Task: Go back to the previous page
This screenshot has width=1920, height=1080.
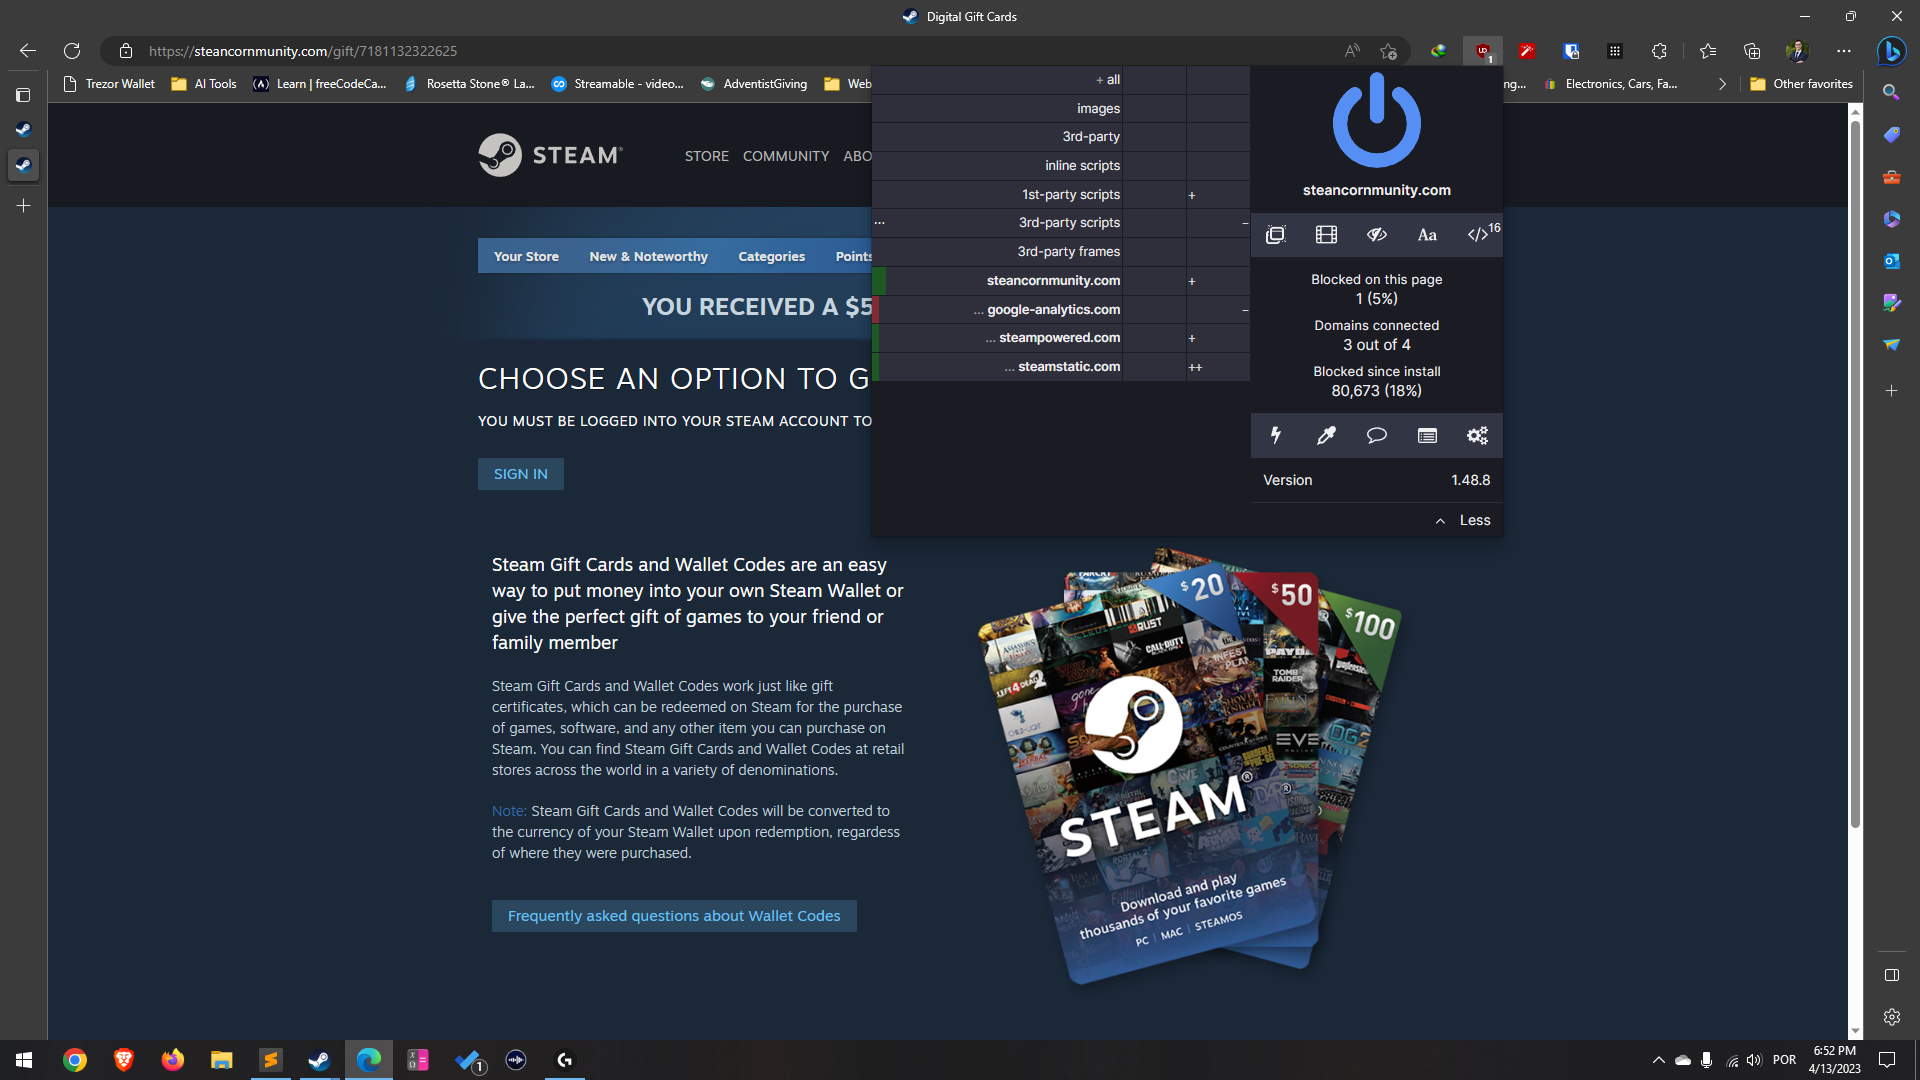Action: [28, 51]
